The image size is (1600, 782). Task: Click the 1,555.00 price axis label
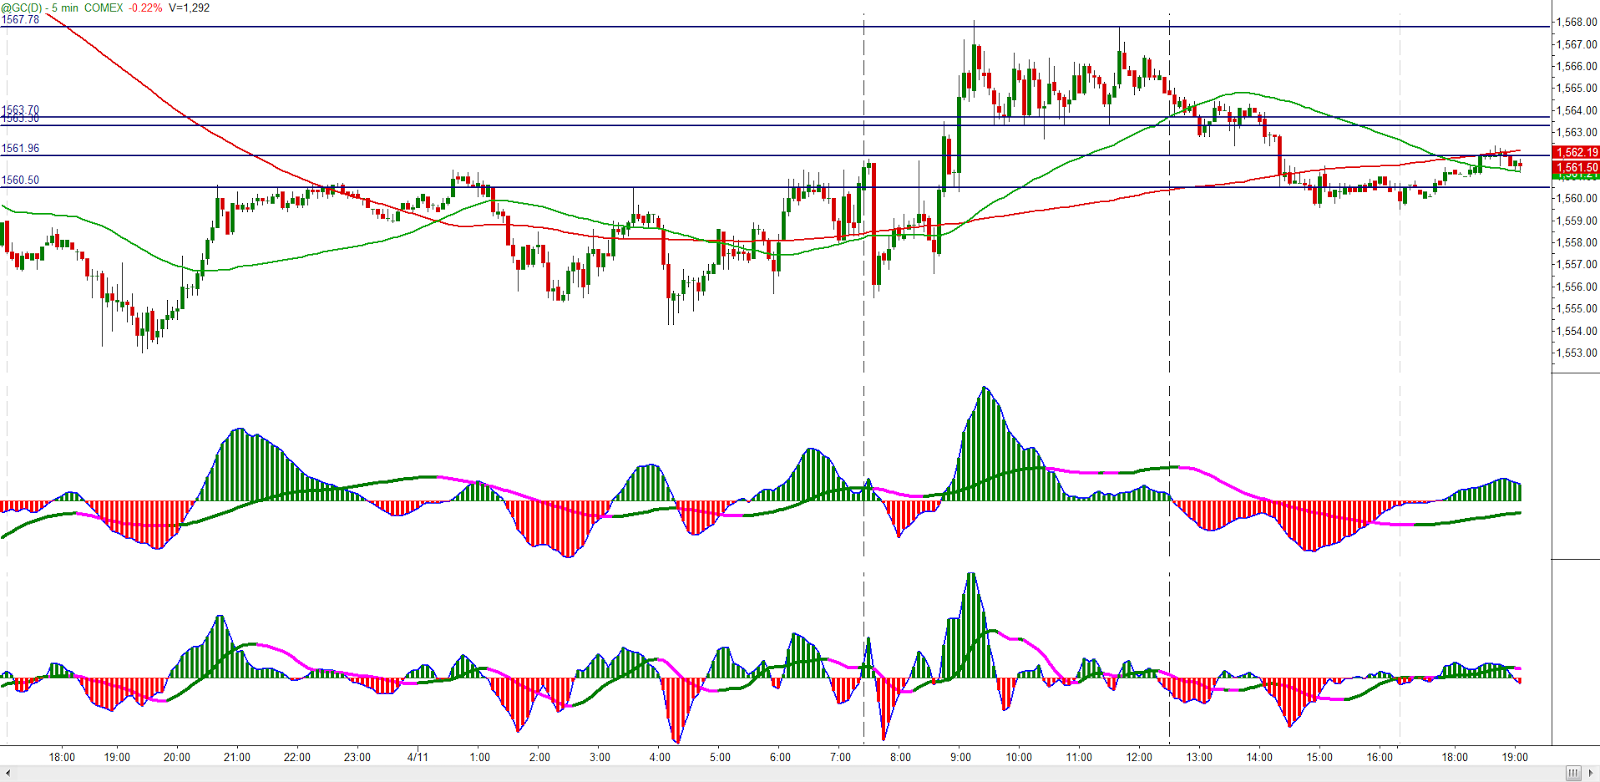(1577, 309)
